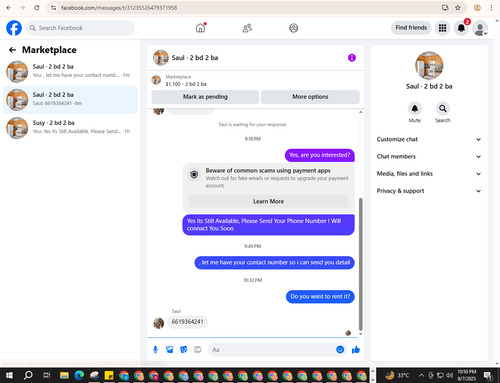Image resolution: width=500 pixels, height=383 pixels.
Task: Send a voice clip microphone icon
Action: (155, 349)
